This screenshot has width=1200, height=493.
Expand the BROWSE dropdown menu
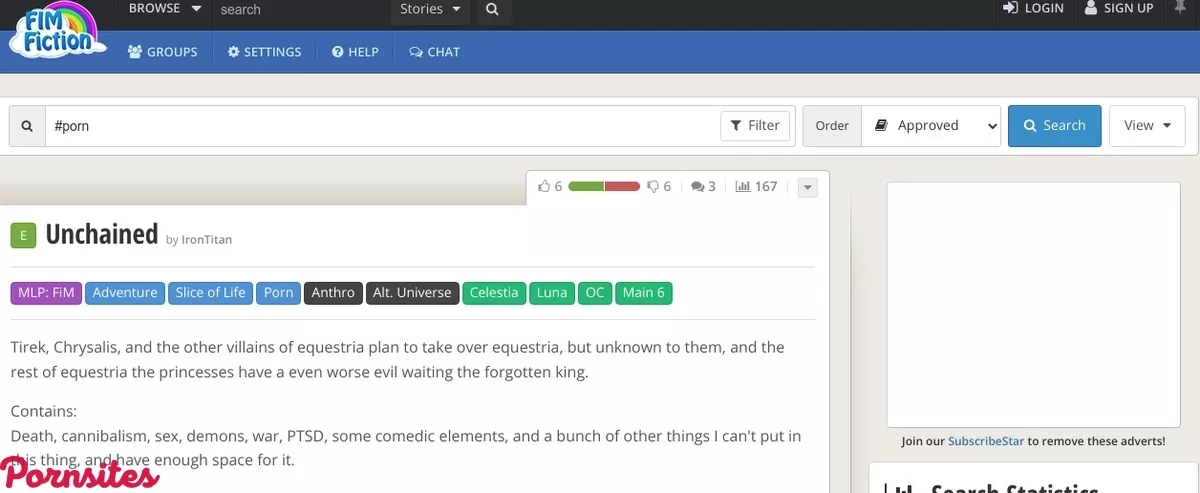click(165, 9)
